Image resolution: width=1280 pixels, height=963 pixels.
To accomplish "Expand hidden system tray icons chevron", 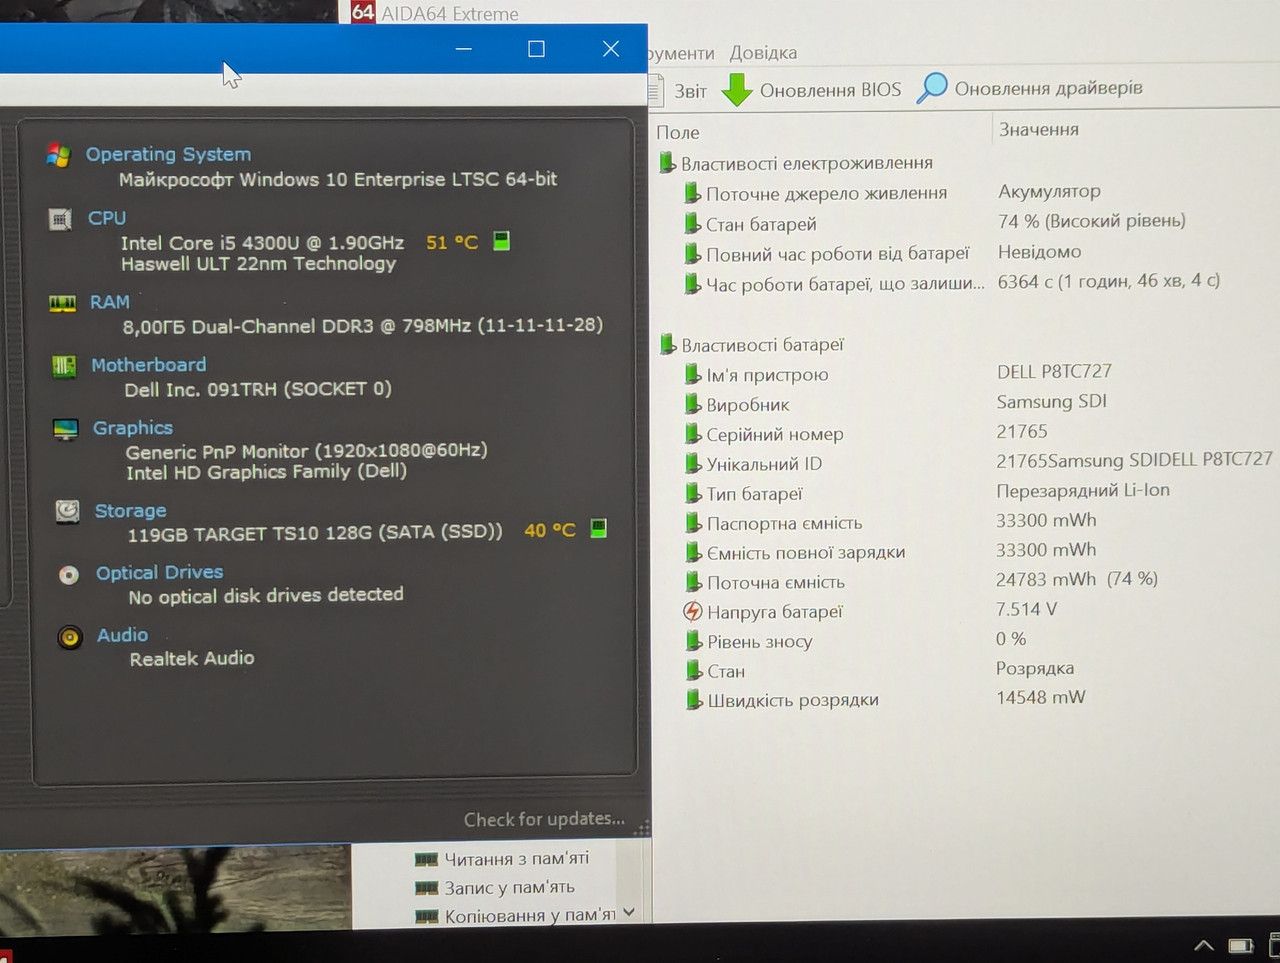I will (1204, 945).
